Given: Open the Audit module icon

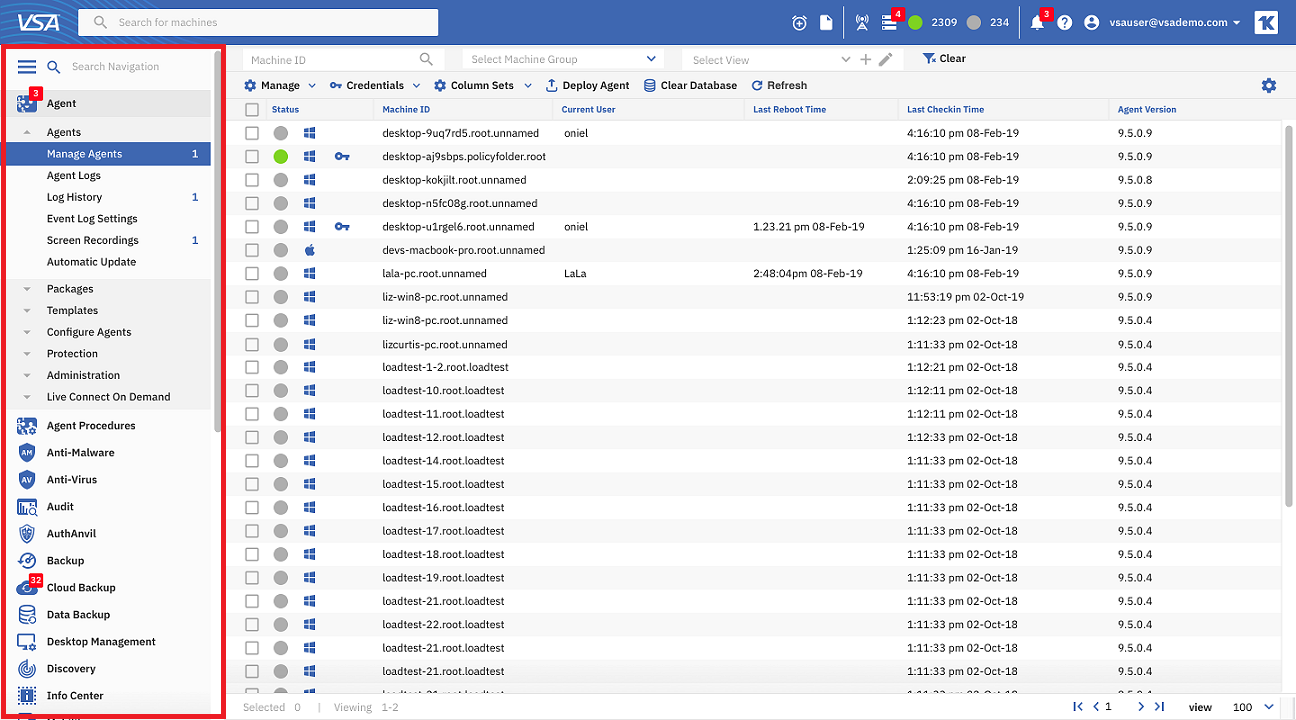Looking at the screenshot, I should 27,507.
